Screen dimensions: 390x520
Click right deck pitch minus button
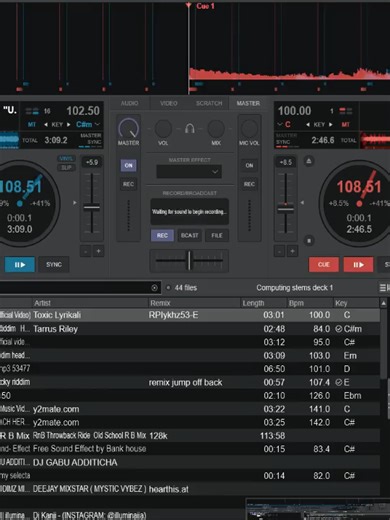click(x=279, y=251)
